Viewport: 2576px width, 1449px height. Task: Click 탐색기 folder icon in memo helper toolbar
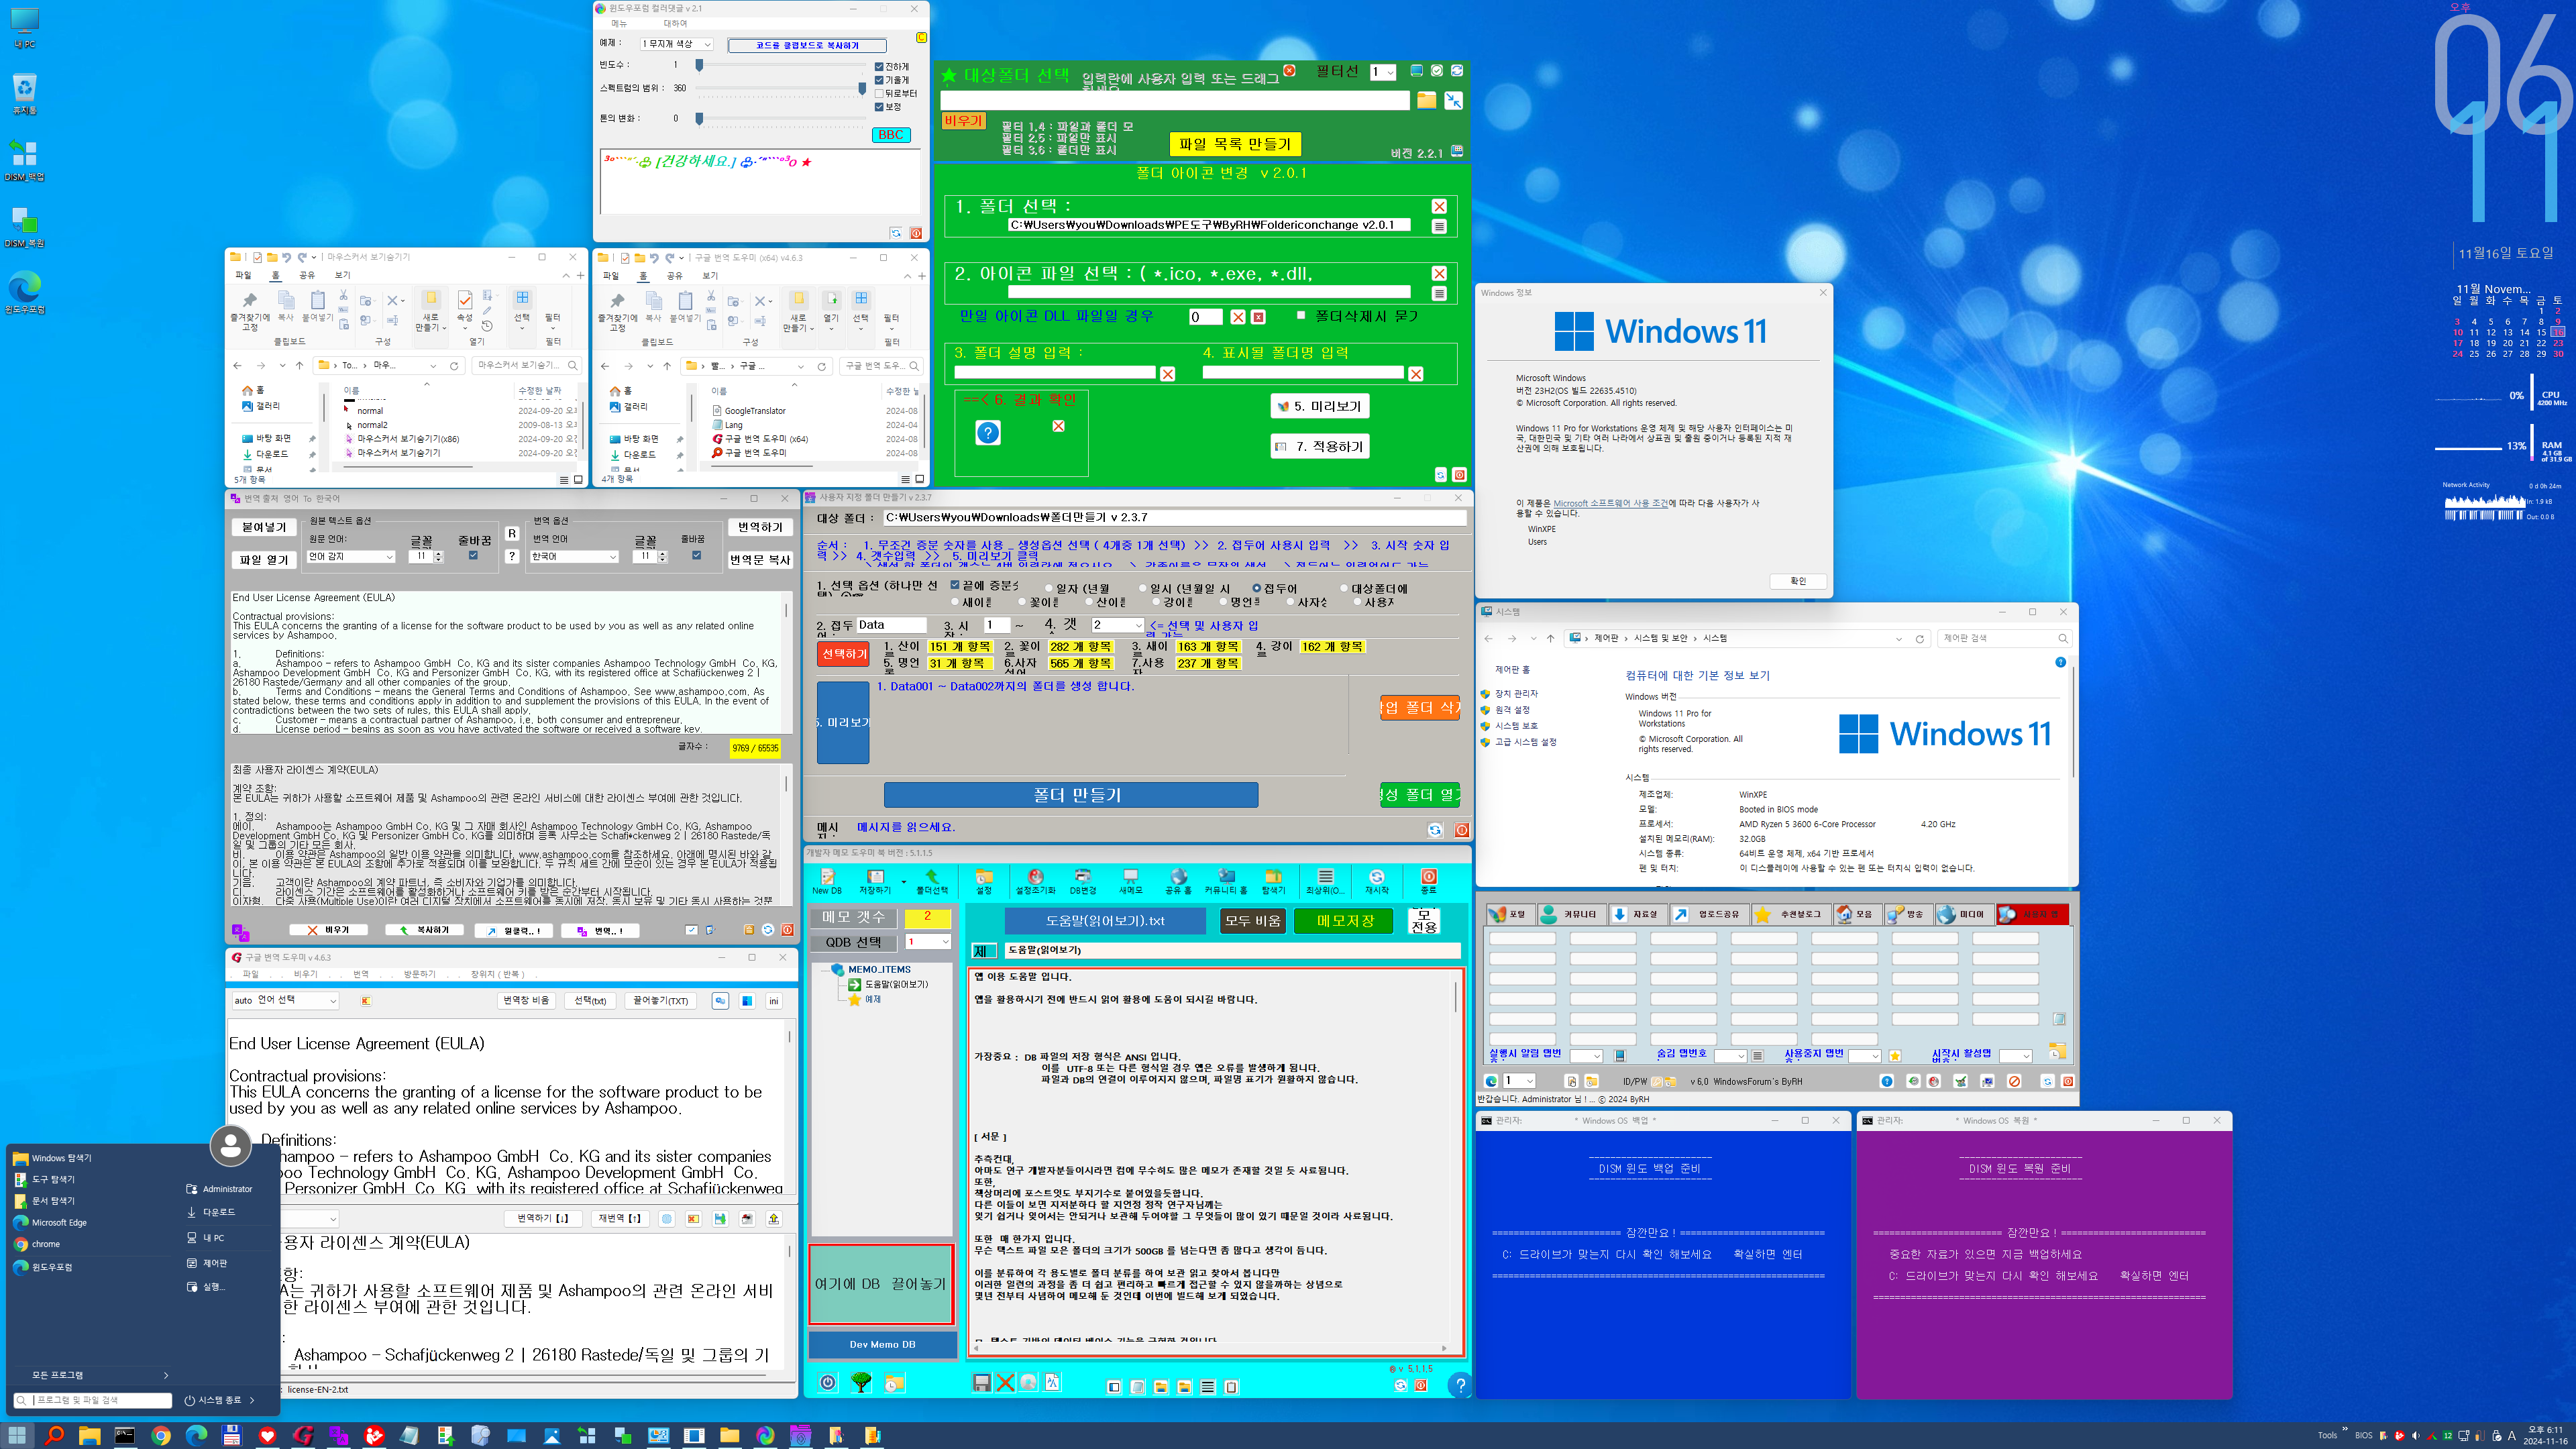point(1273,881)
